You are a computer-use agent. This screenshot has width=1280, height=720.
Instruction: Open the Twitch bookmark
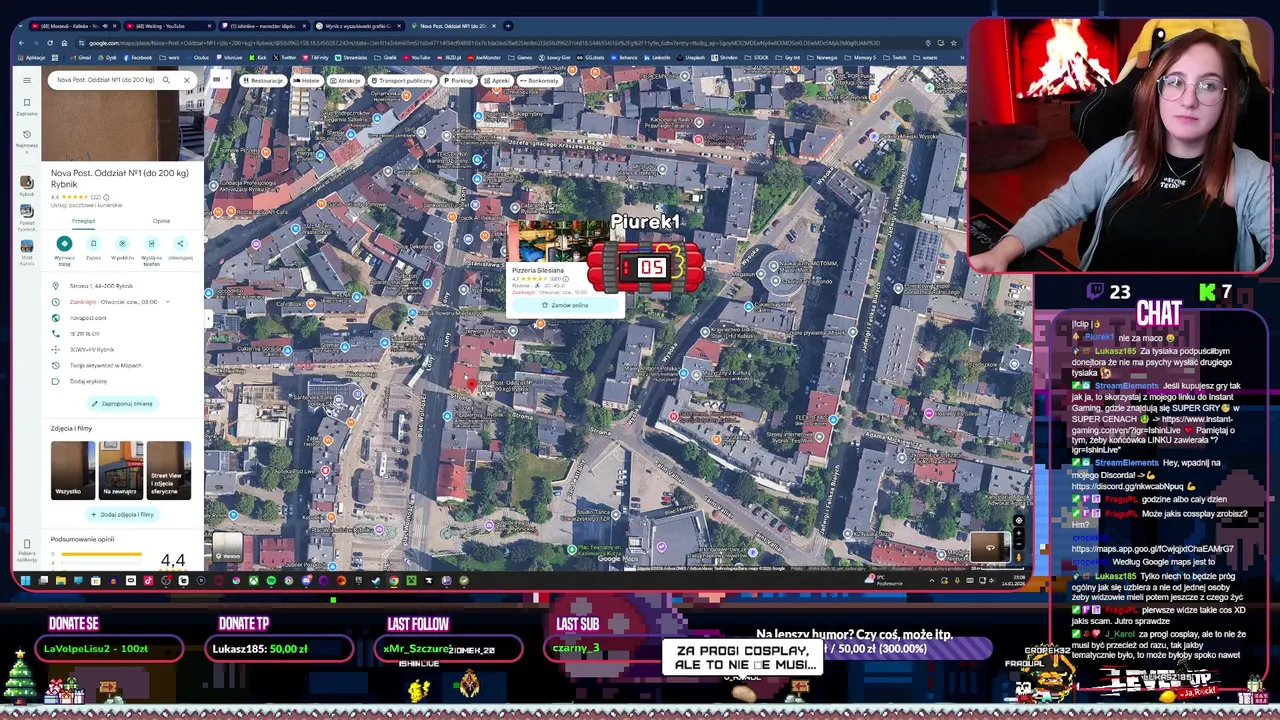pyautogui.click(x=897, y=57)
